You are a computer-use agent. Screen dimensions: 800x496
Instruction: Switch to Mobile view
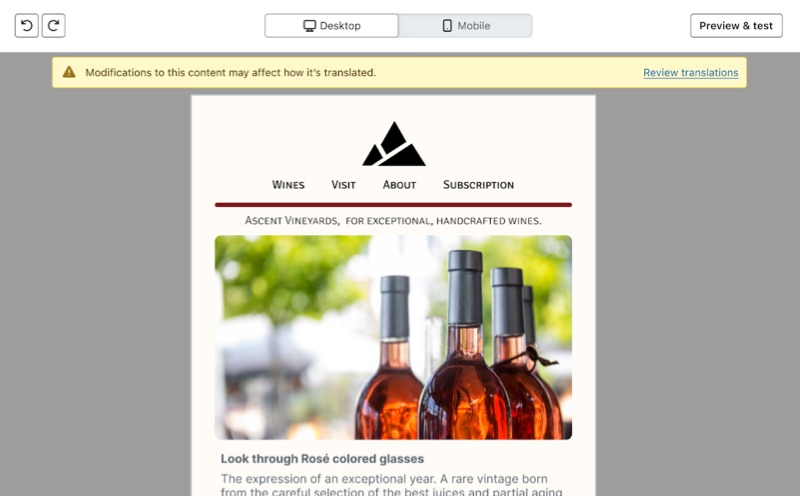click(x=465, y=26)
